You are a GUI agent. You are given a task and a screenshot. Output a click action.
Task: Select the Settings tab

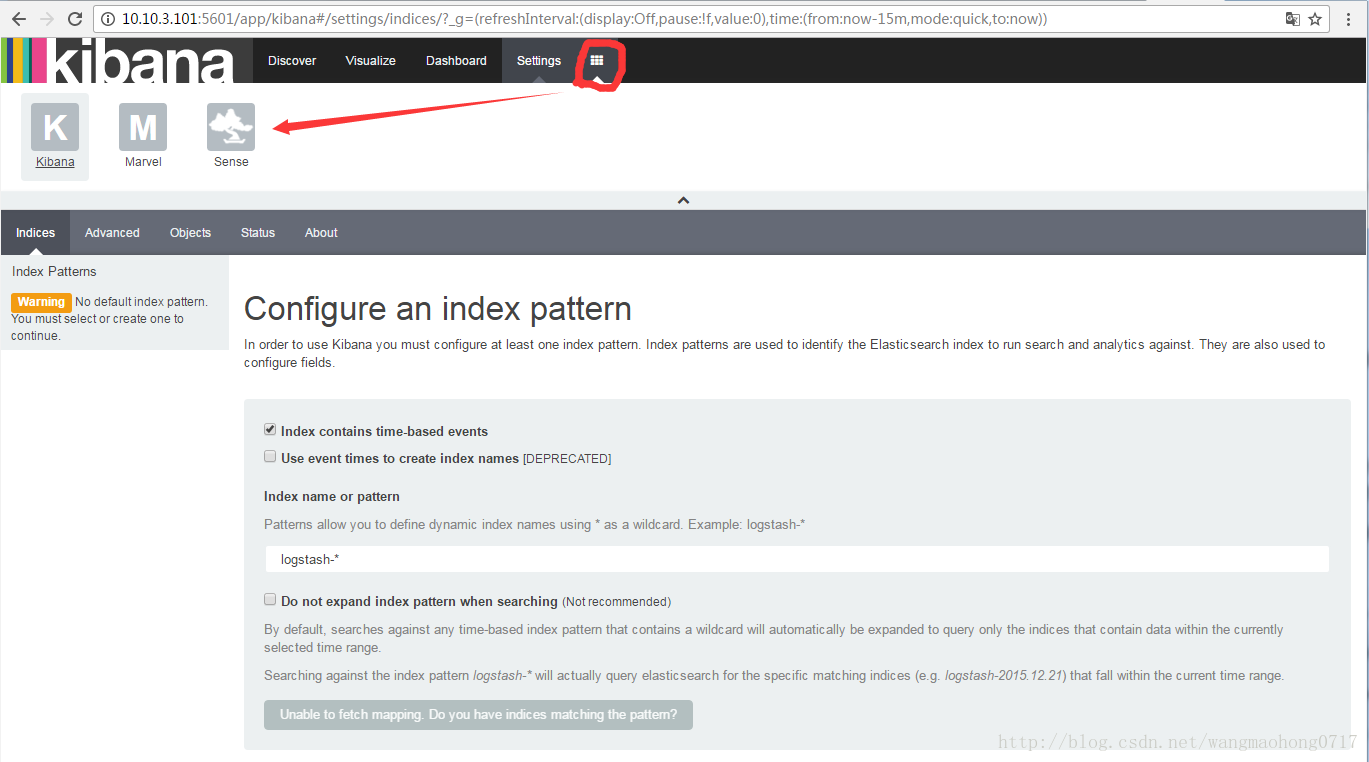point(539,61)
